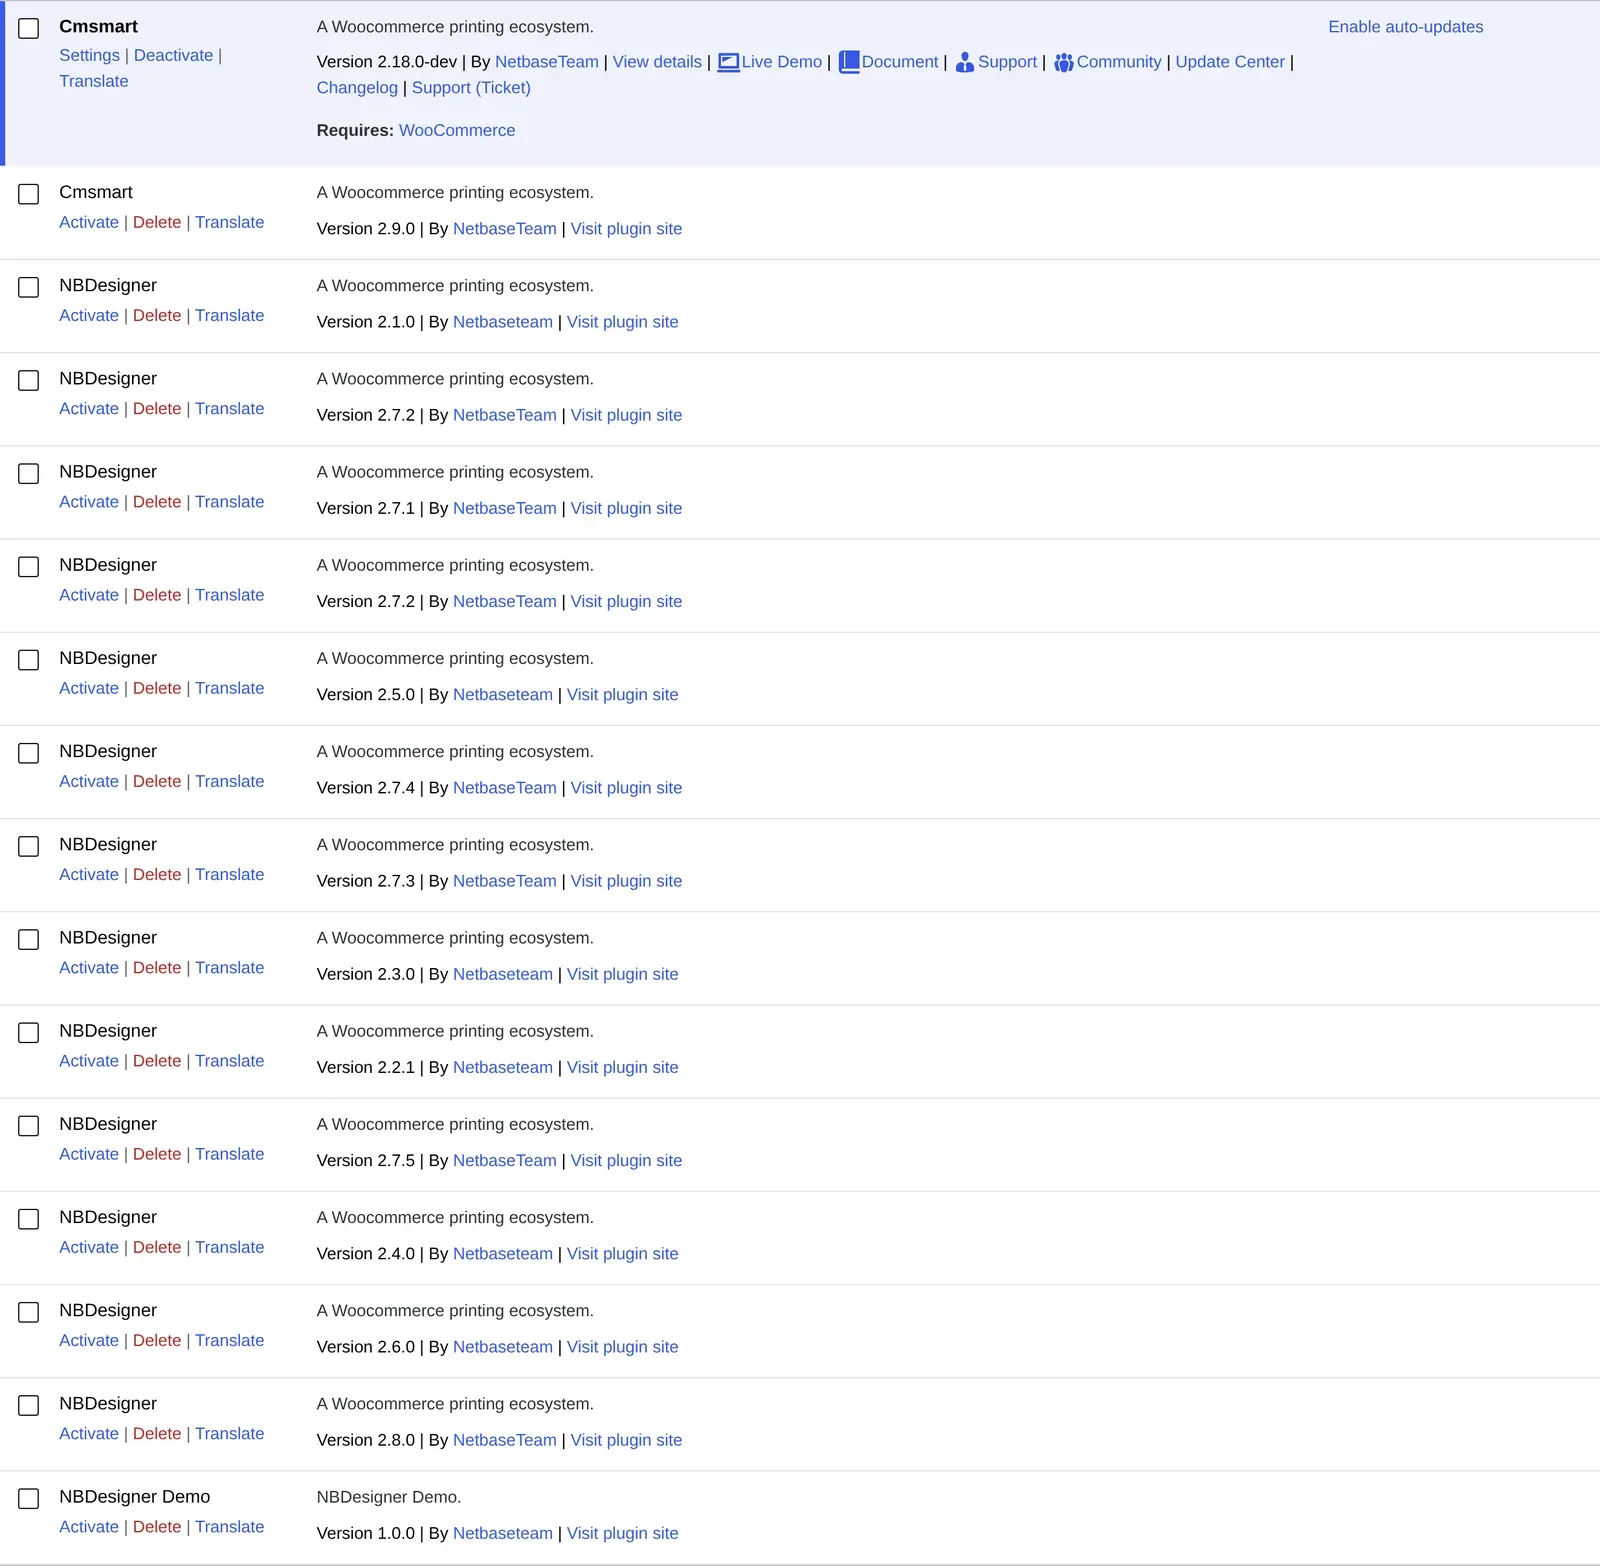Activate the NBDesigner Demo plugin
The width and height of the screenshot is (1600, 1566).
(89, 1527)
